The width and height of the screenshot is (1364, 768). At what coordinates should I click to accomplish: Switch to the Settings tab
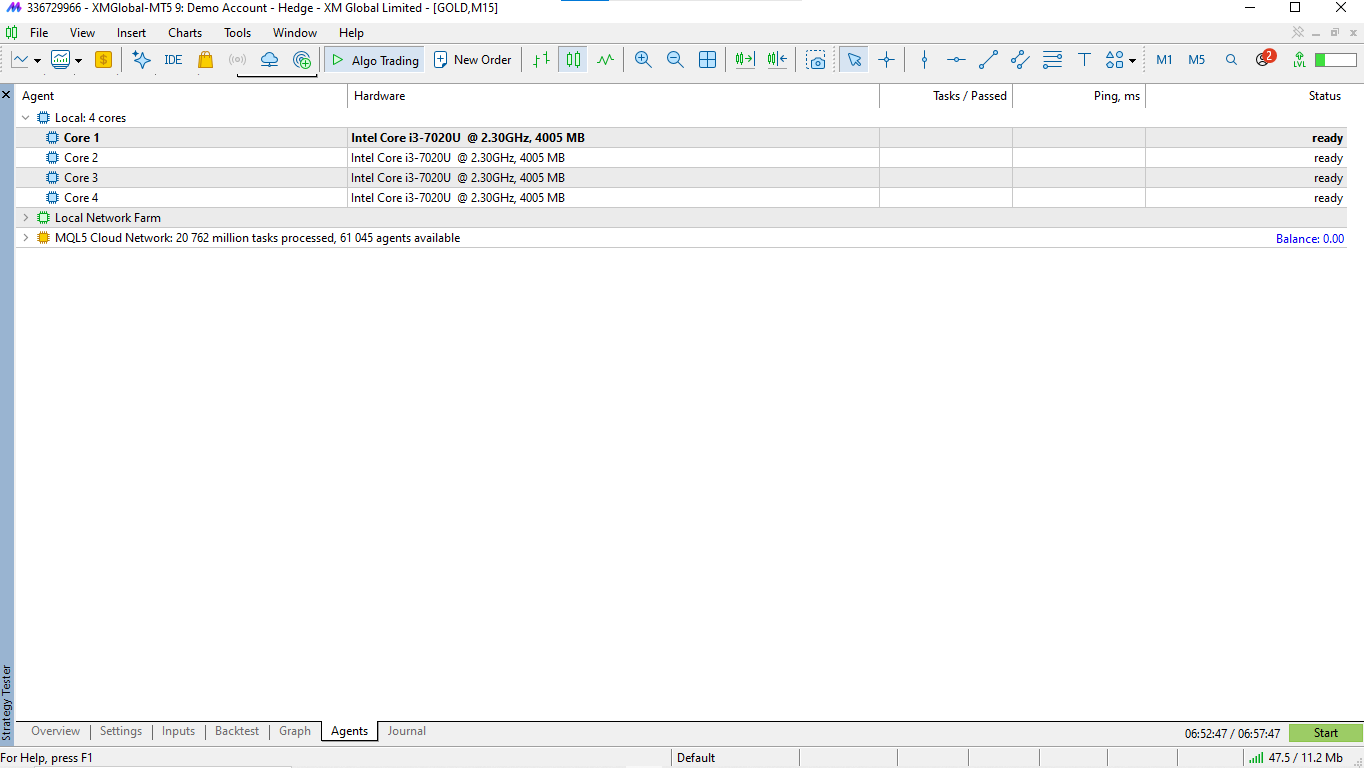point(121,731)
